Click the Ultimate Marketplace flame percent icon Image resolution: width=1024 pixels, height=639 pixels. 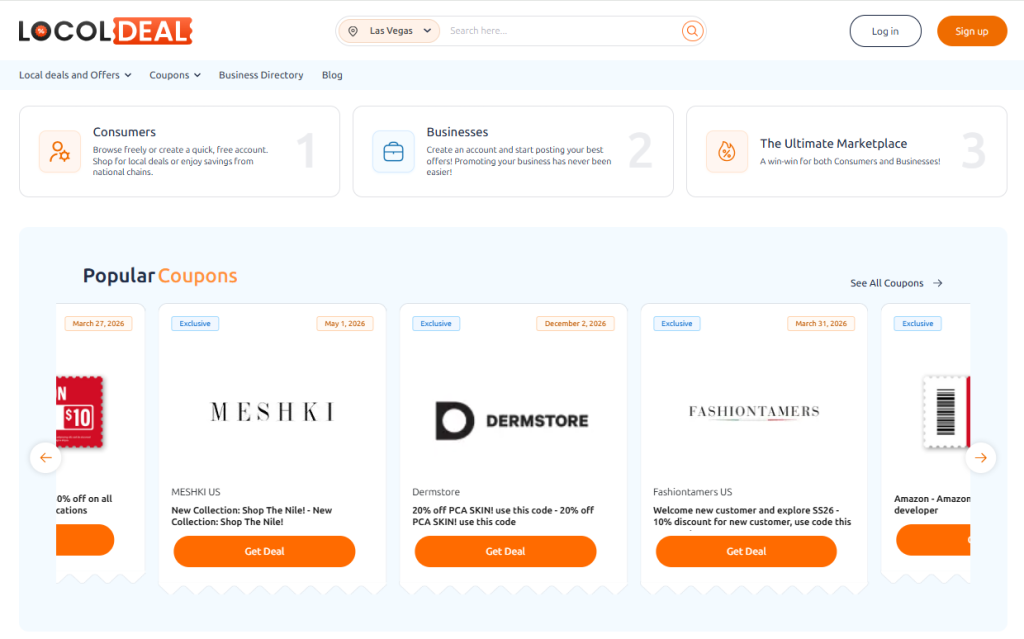tap(726, 152)
